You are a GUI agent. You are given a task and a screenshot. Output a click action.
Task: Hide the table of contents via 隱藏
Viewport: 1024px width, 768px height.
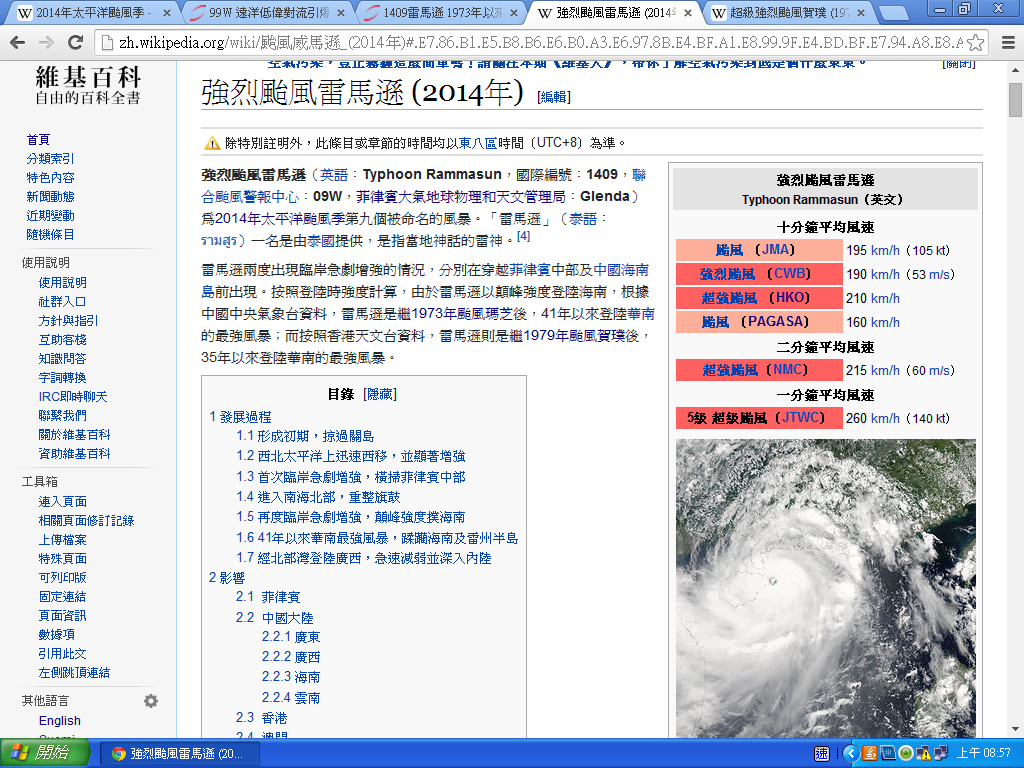379,394
